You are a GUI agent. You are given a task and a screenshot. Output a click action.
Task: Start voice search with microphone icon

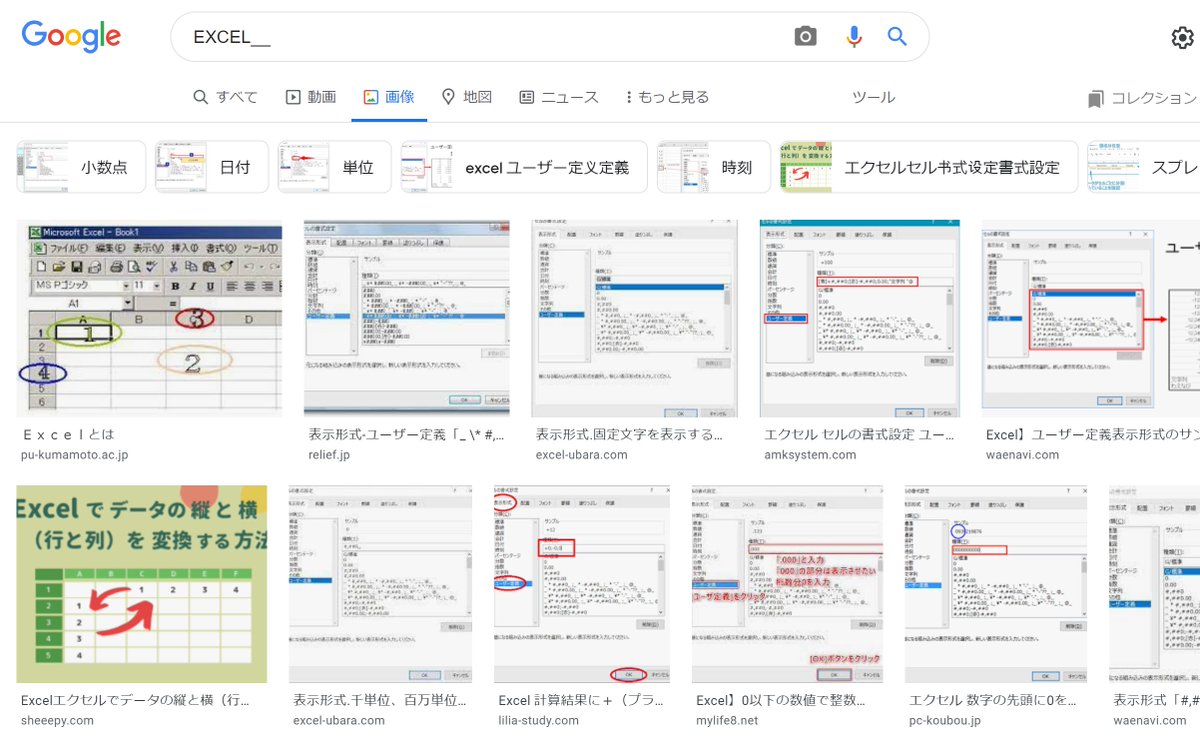(x=853, y=37)
